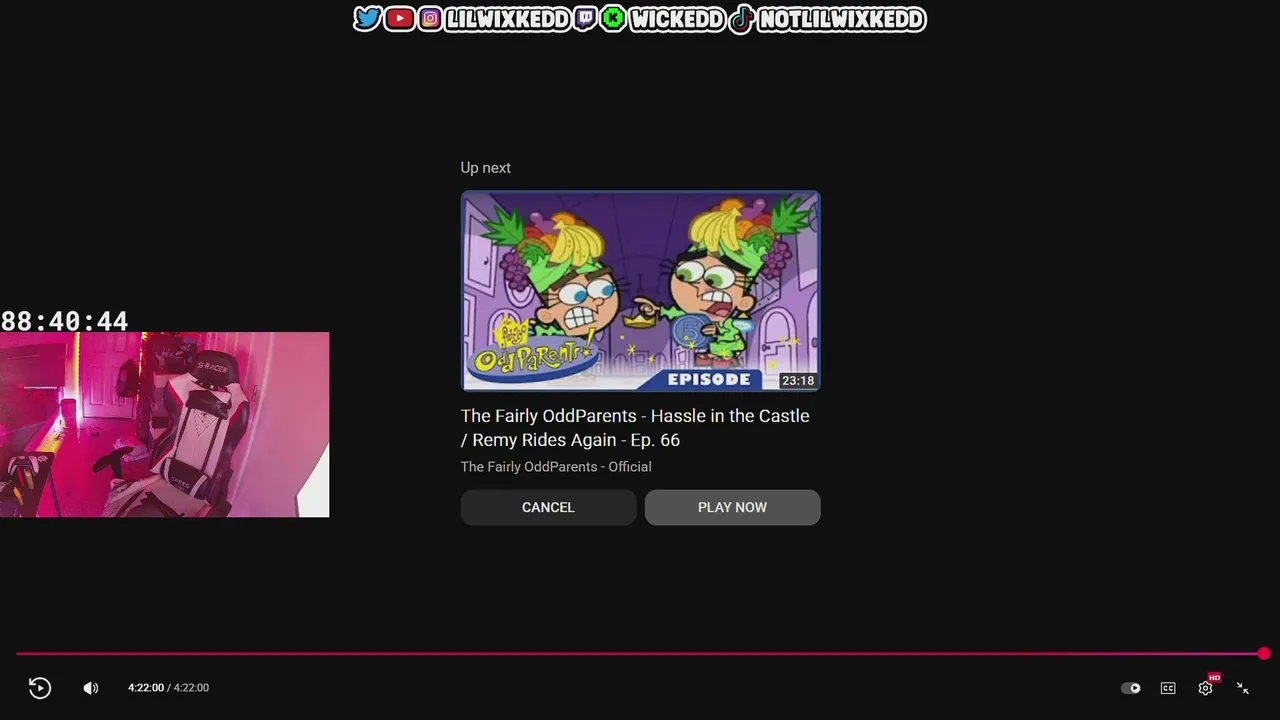Click the webcam feed overlay
This screenshot has width=1280, height=720.
click(164, 425)
